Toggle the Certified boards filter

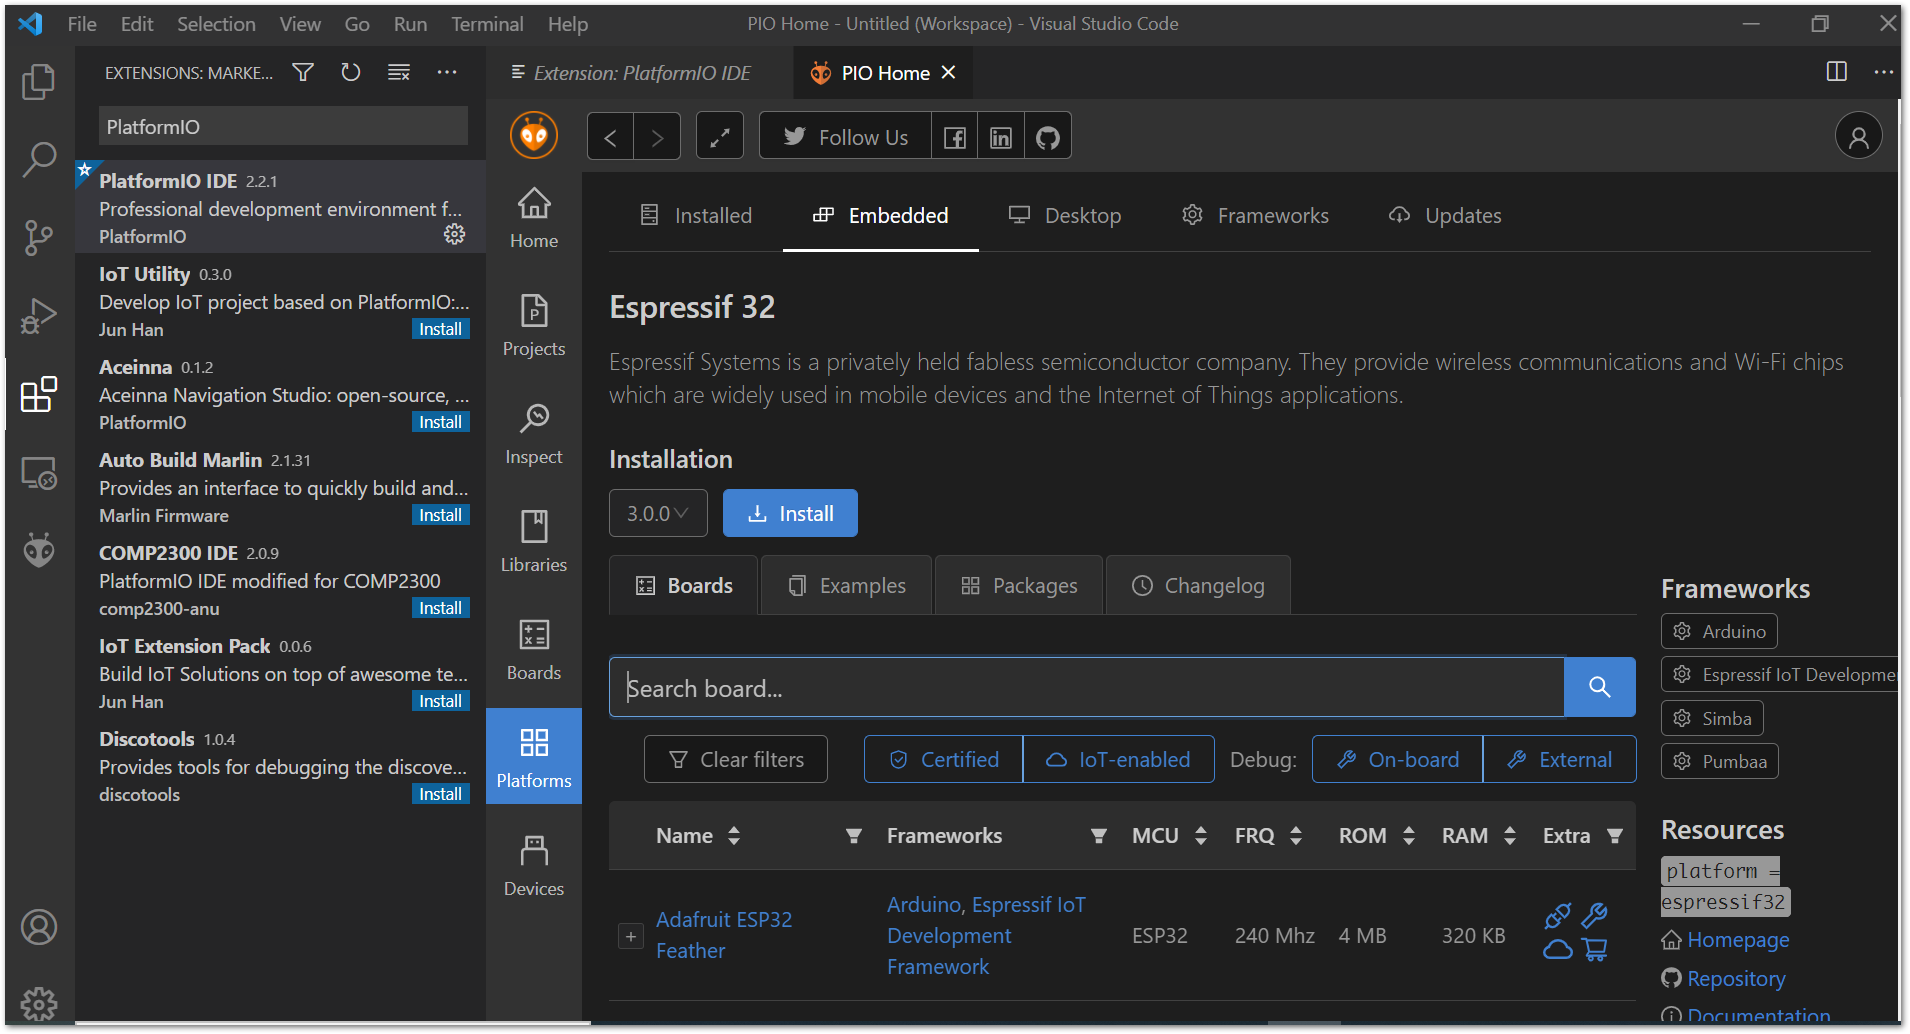pyautogui.click(x=944, y=759)
